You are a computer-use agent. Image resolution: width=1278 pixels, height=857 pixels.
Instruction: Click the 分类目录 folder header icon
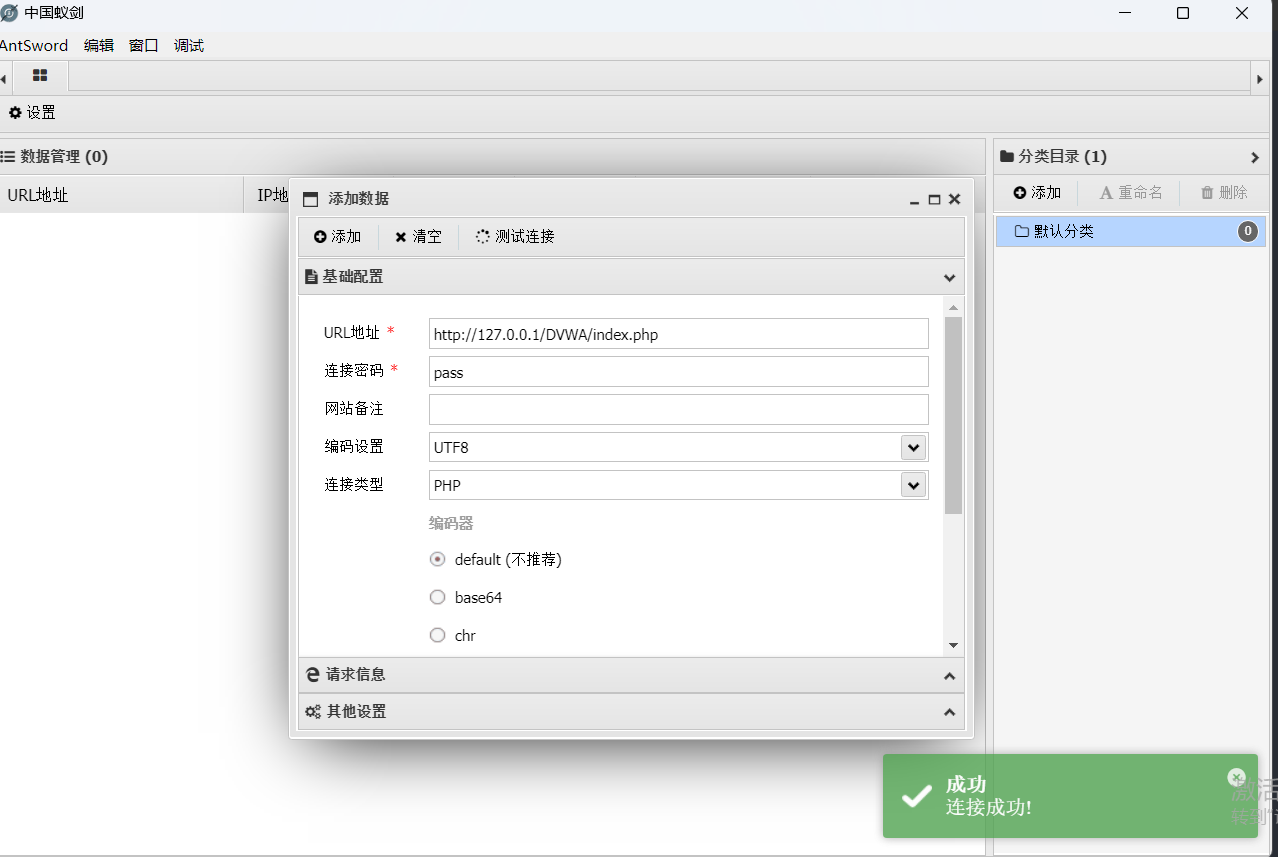click(x=1007, y=156)
